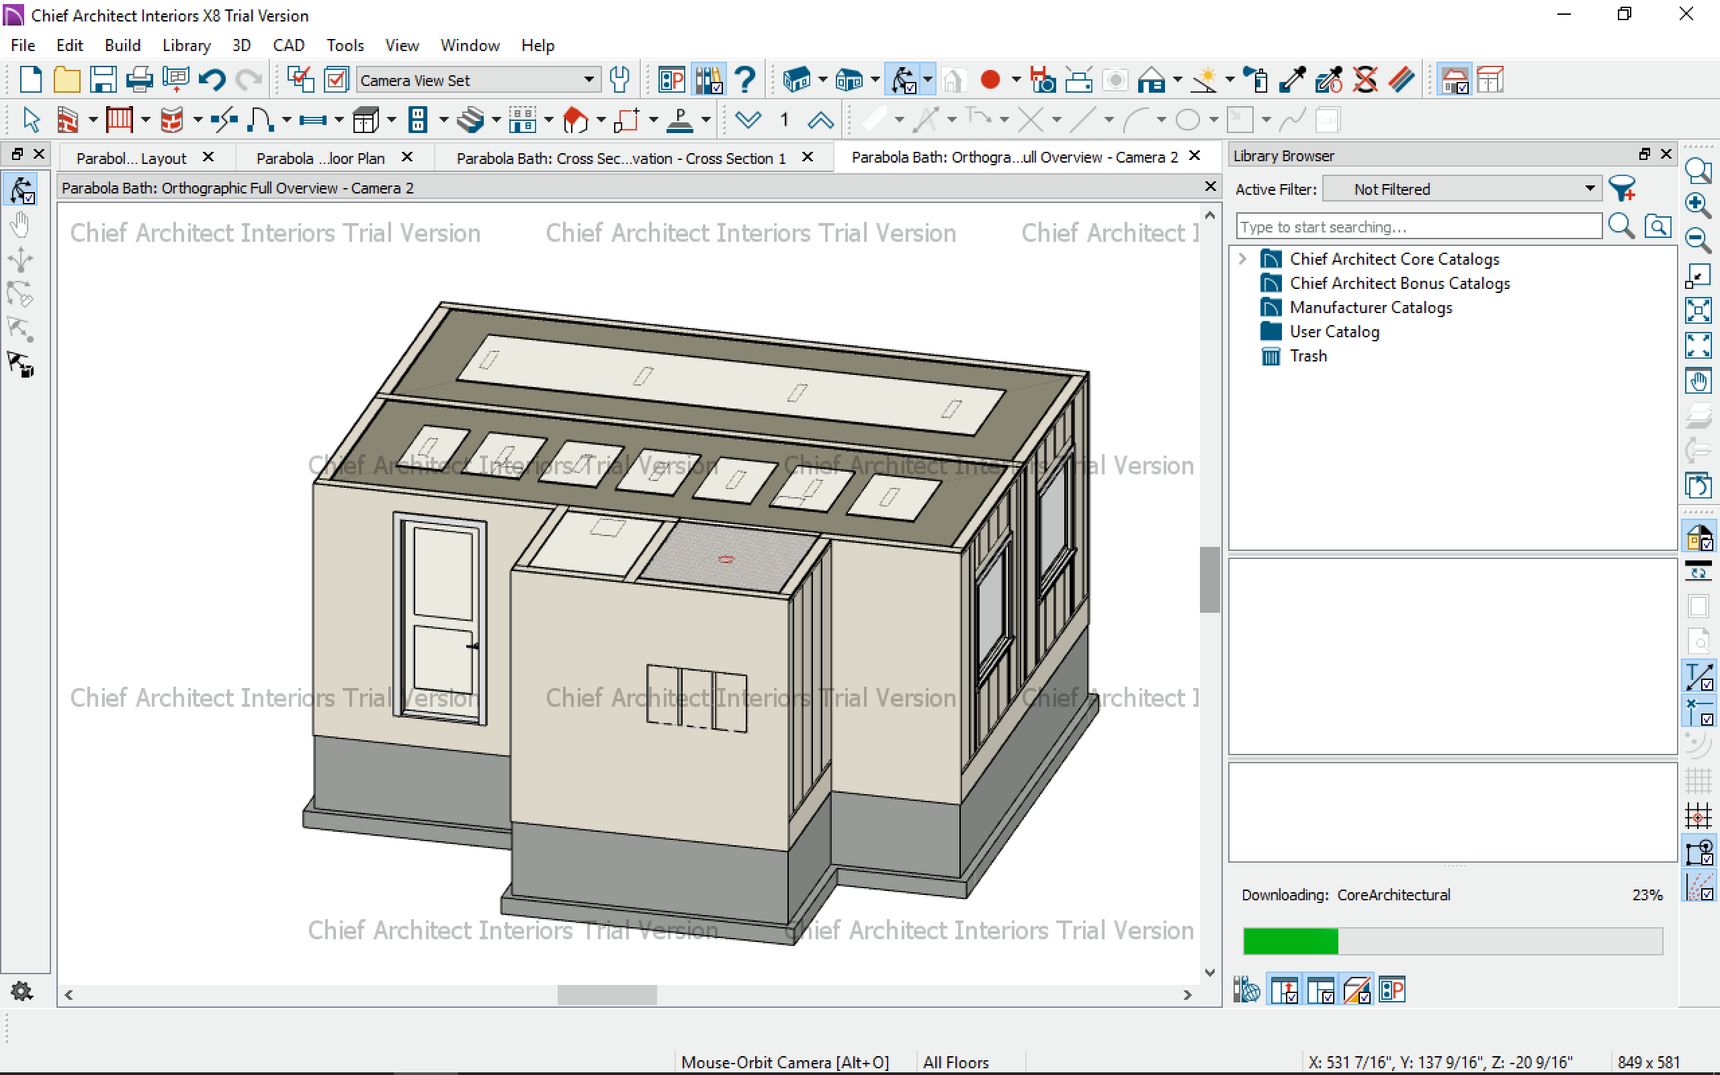Image resolution: width=1720 pixels, height=1075 pixels.
Task: Select the Mouse-Orbit Camera tool on left toolbar
Action: [x=22, y=190]
